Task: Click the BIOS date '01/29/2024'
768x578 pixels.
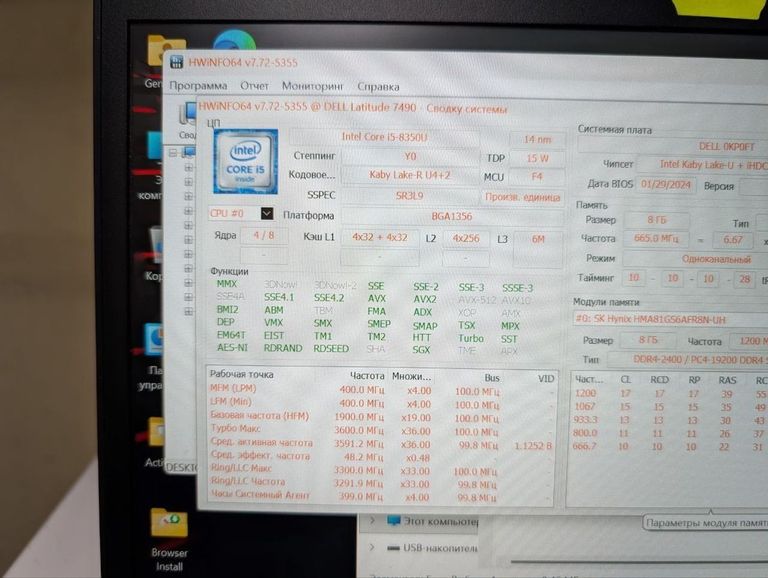Action: [x=665, y=185]
